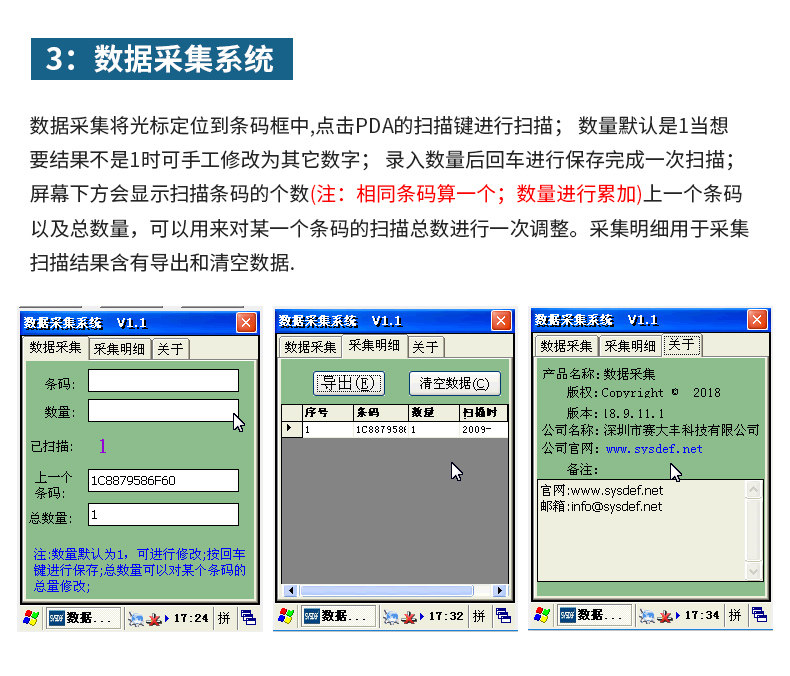Click the 数量 column header in grid
The width and height of the screenshot is (790, 676).
click(x=434, y=413)
